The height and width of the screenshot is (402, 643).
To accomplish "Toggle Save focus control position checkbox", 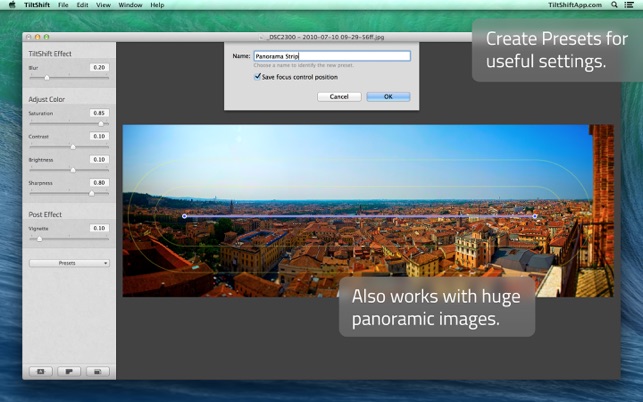I will 258,77.
